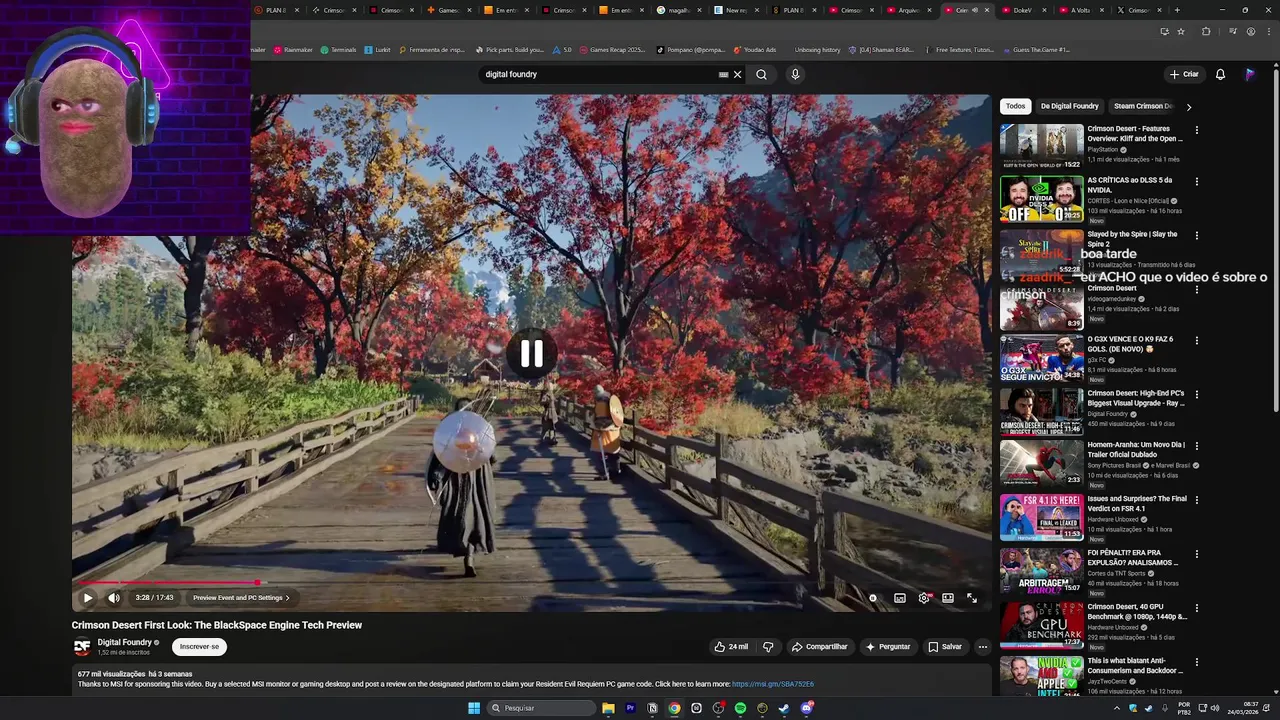Open the 'Games Recap 2025' bookmark

click(x=614, y=49)
